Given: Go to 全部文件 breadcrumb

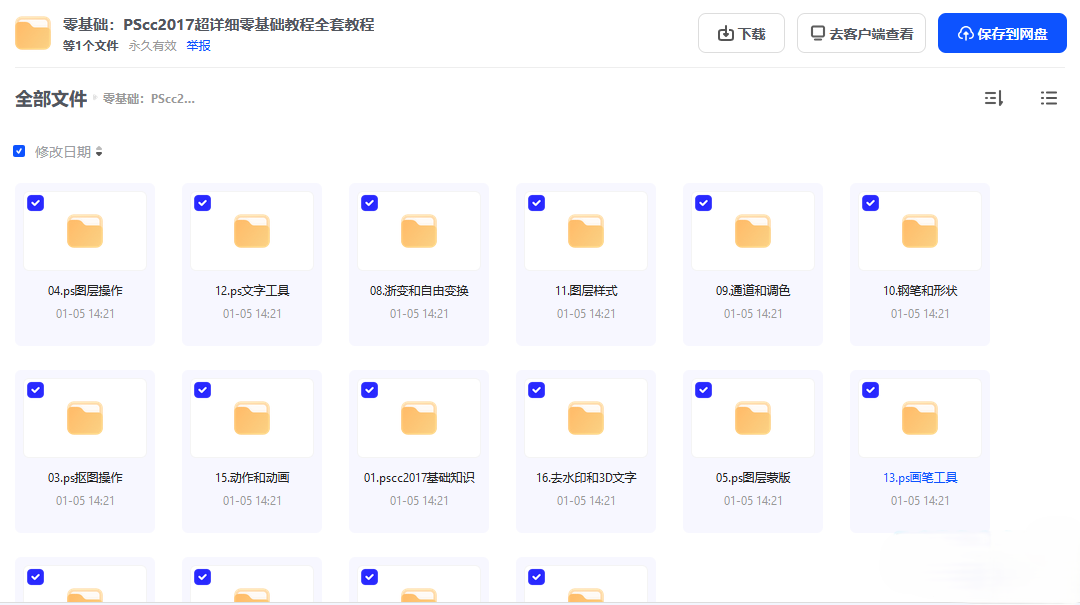Looking at the screenshot, I should 51,99.
